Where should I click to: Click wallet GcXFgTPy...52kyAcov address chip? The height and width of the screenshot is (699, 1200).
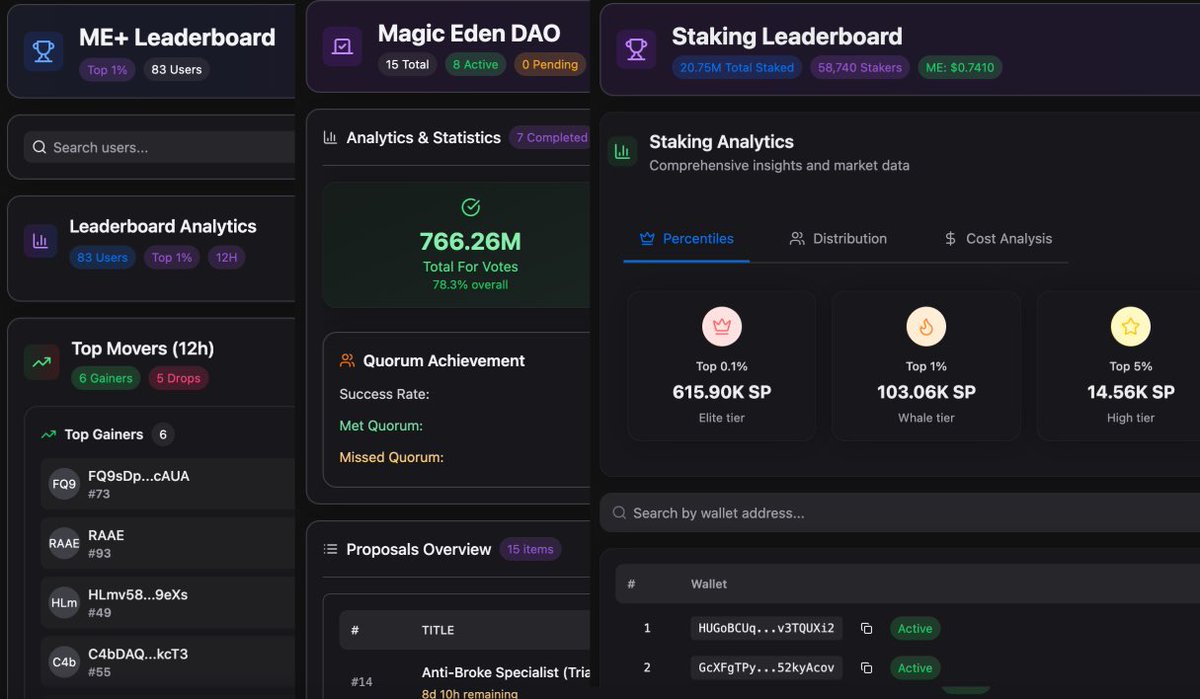766,668
